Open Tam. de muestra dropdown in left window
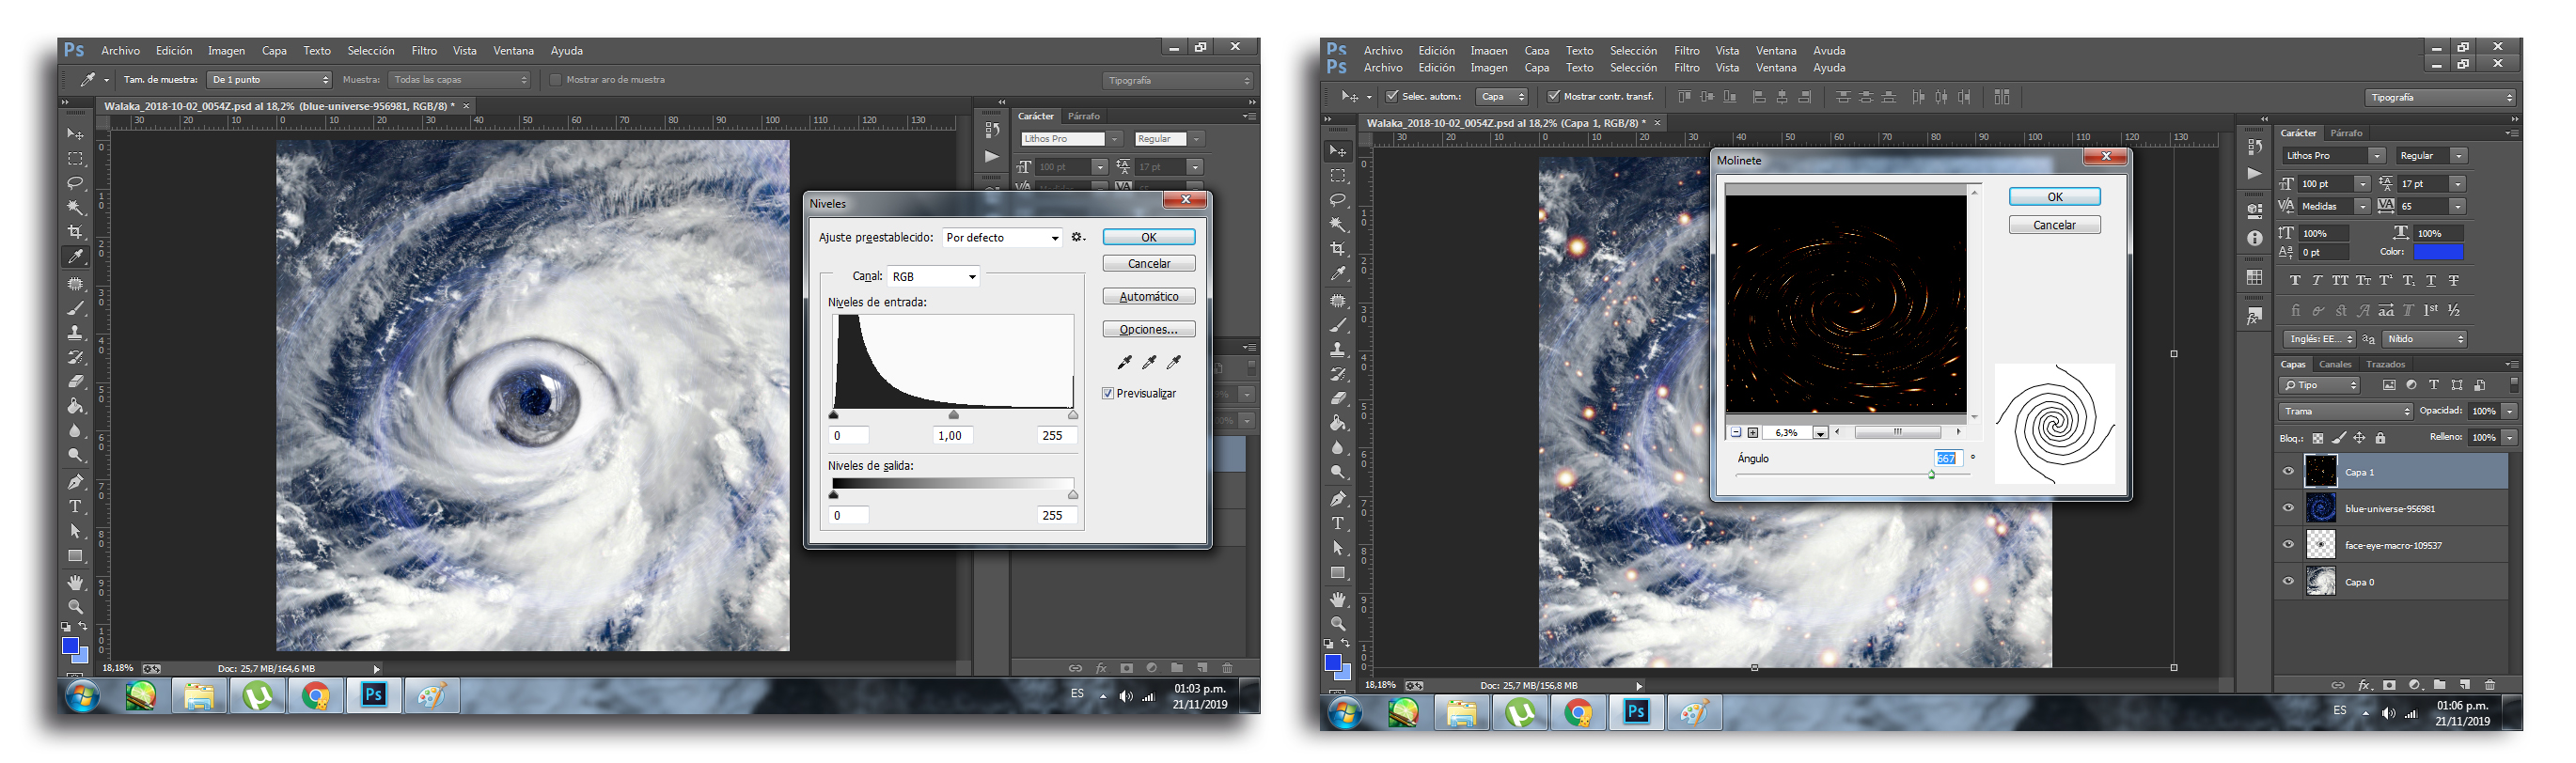This screenshot has width=2576, height=763. tap(269, 80)
